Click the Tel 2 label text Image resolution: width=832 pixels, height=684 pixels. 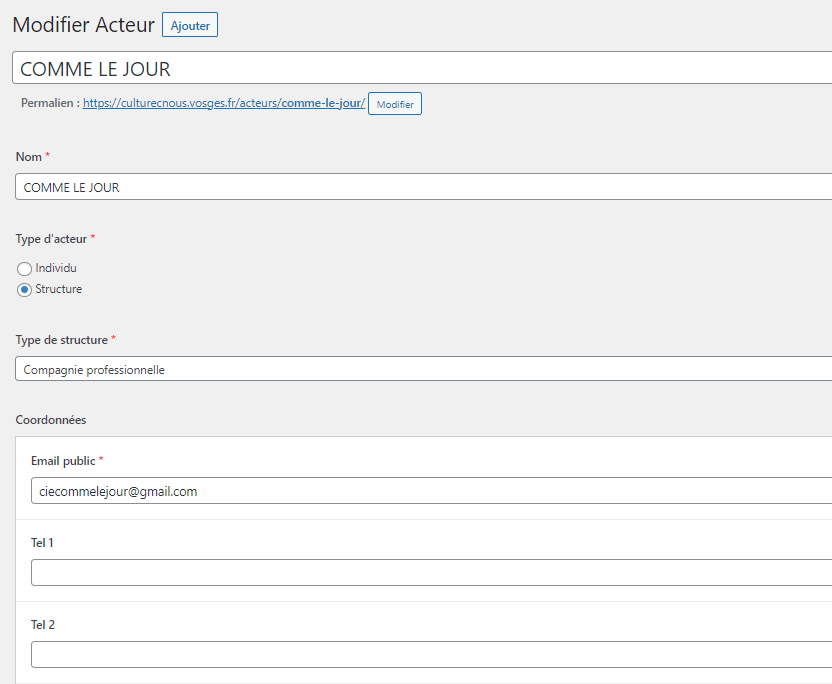42,625
